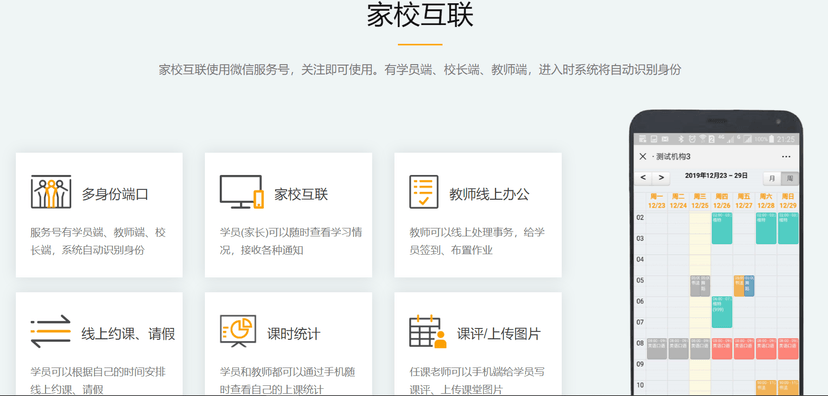Click the pie chart statistics icon
The height and width of the screenshot is (396, 828).
238,331
